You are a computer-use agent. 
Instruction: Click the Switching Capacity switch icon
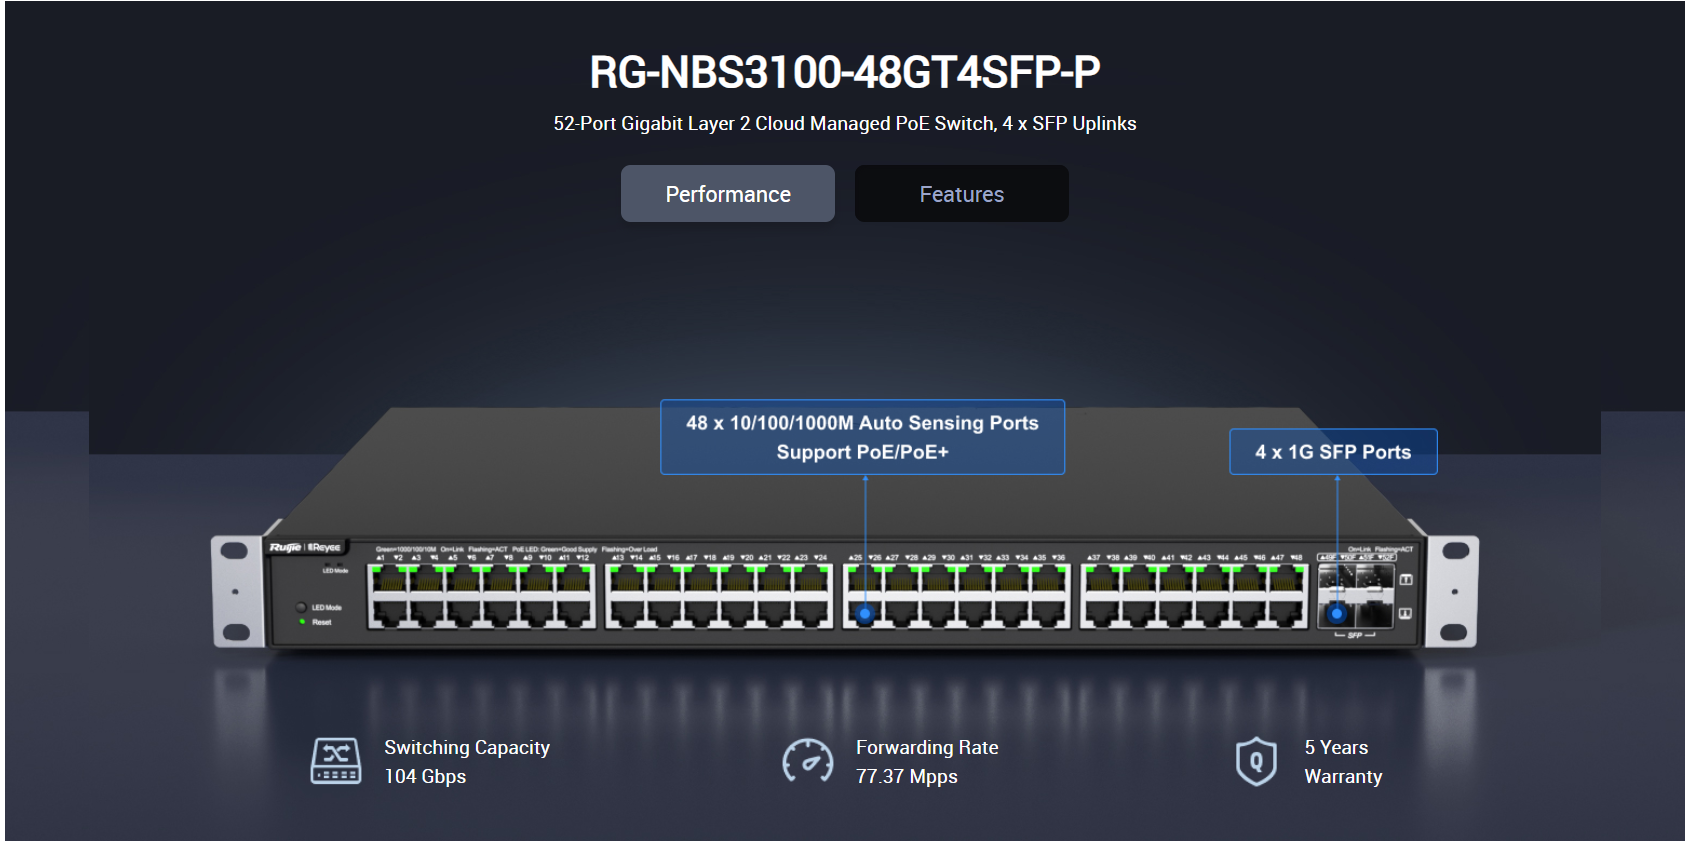click(336, 761)
